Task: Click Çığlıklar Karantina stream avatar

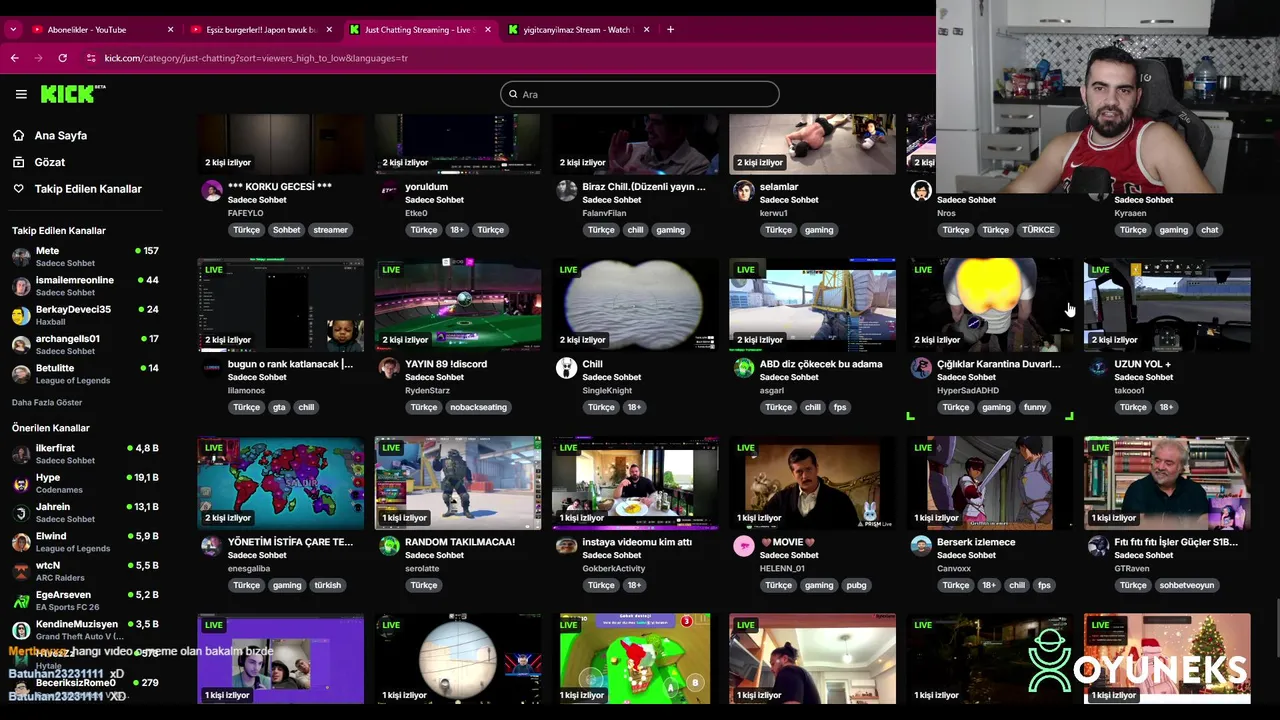Action: pos(921,368)
